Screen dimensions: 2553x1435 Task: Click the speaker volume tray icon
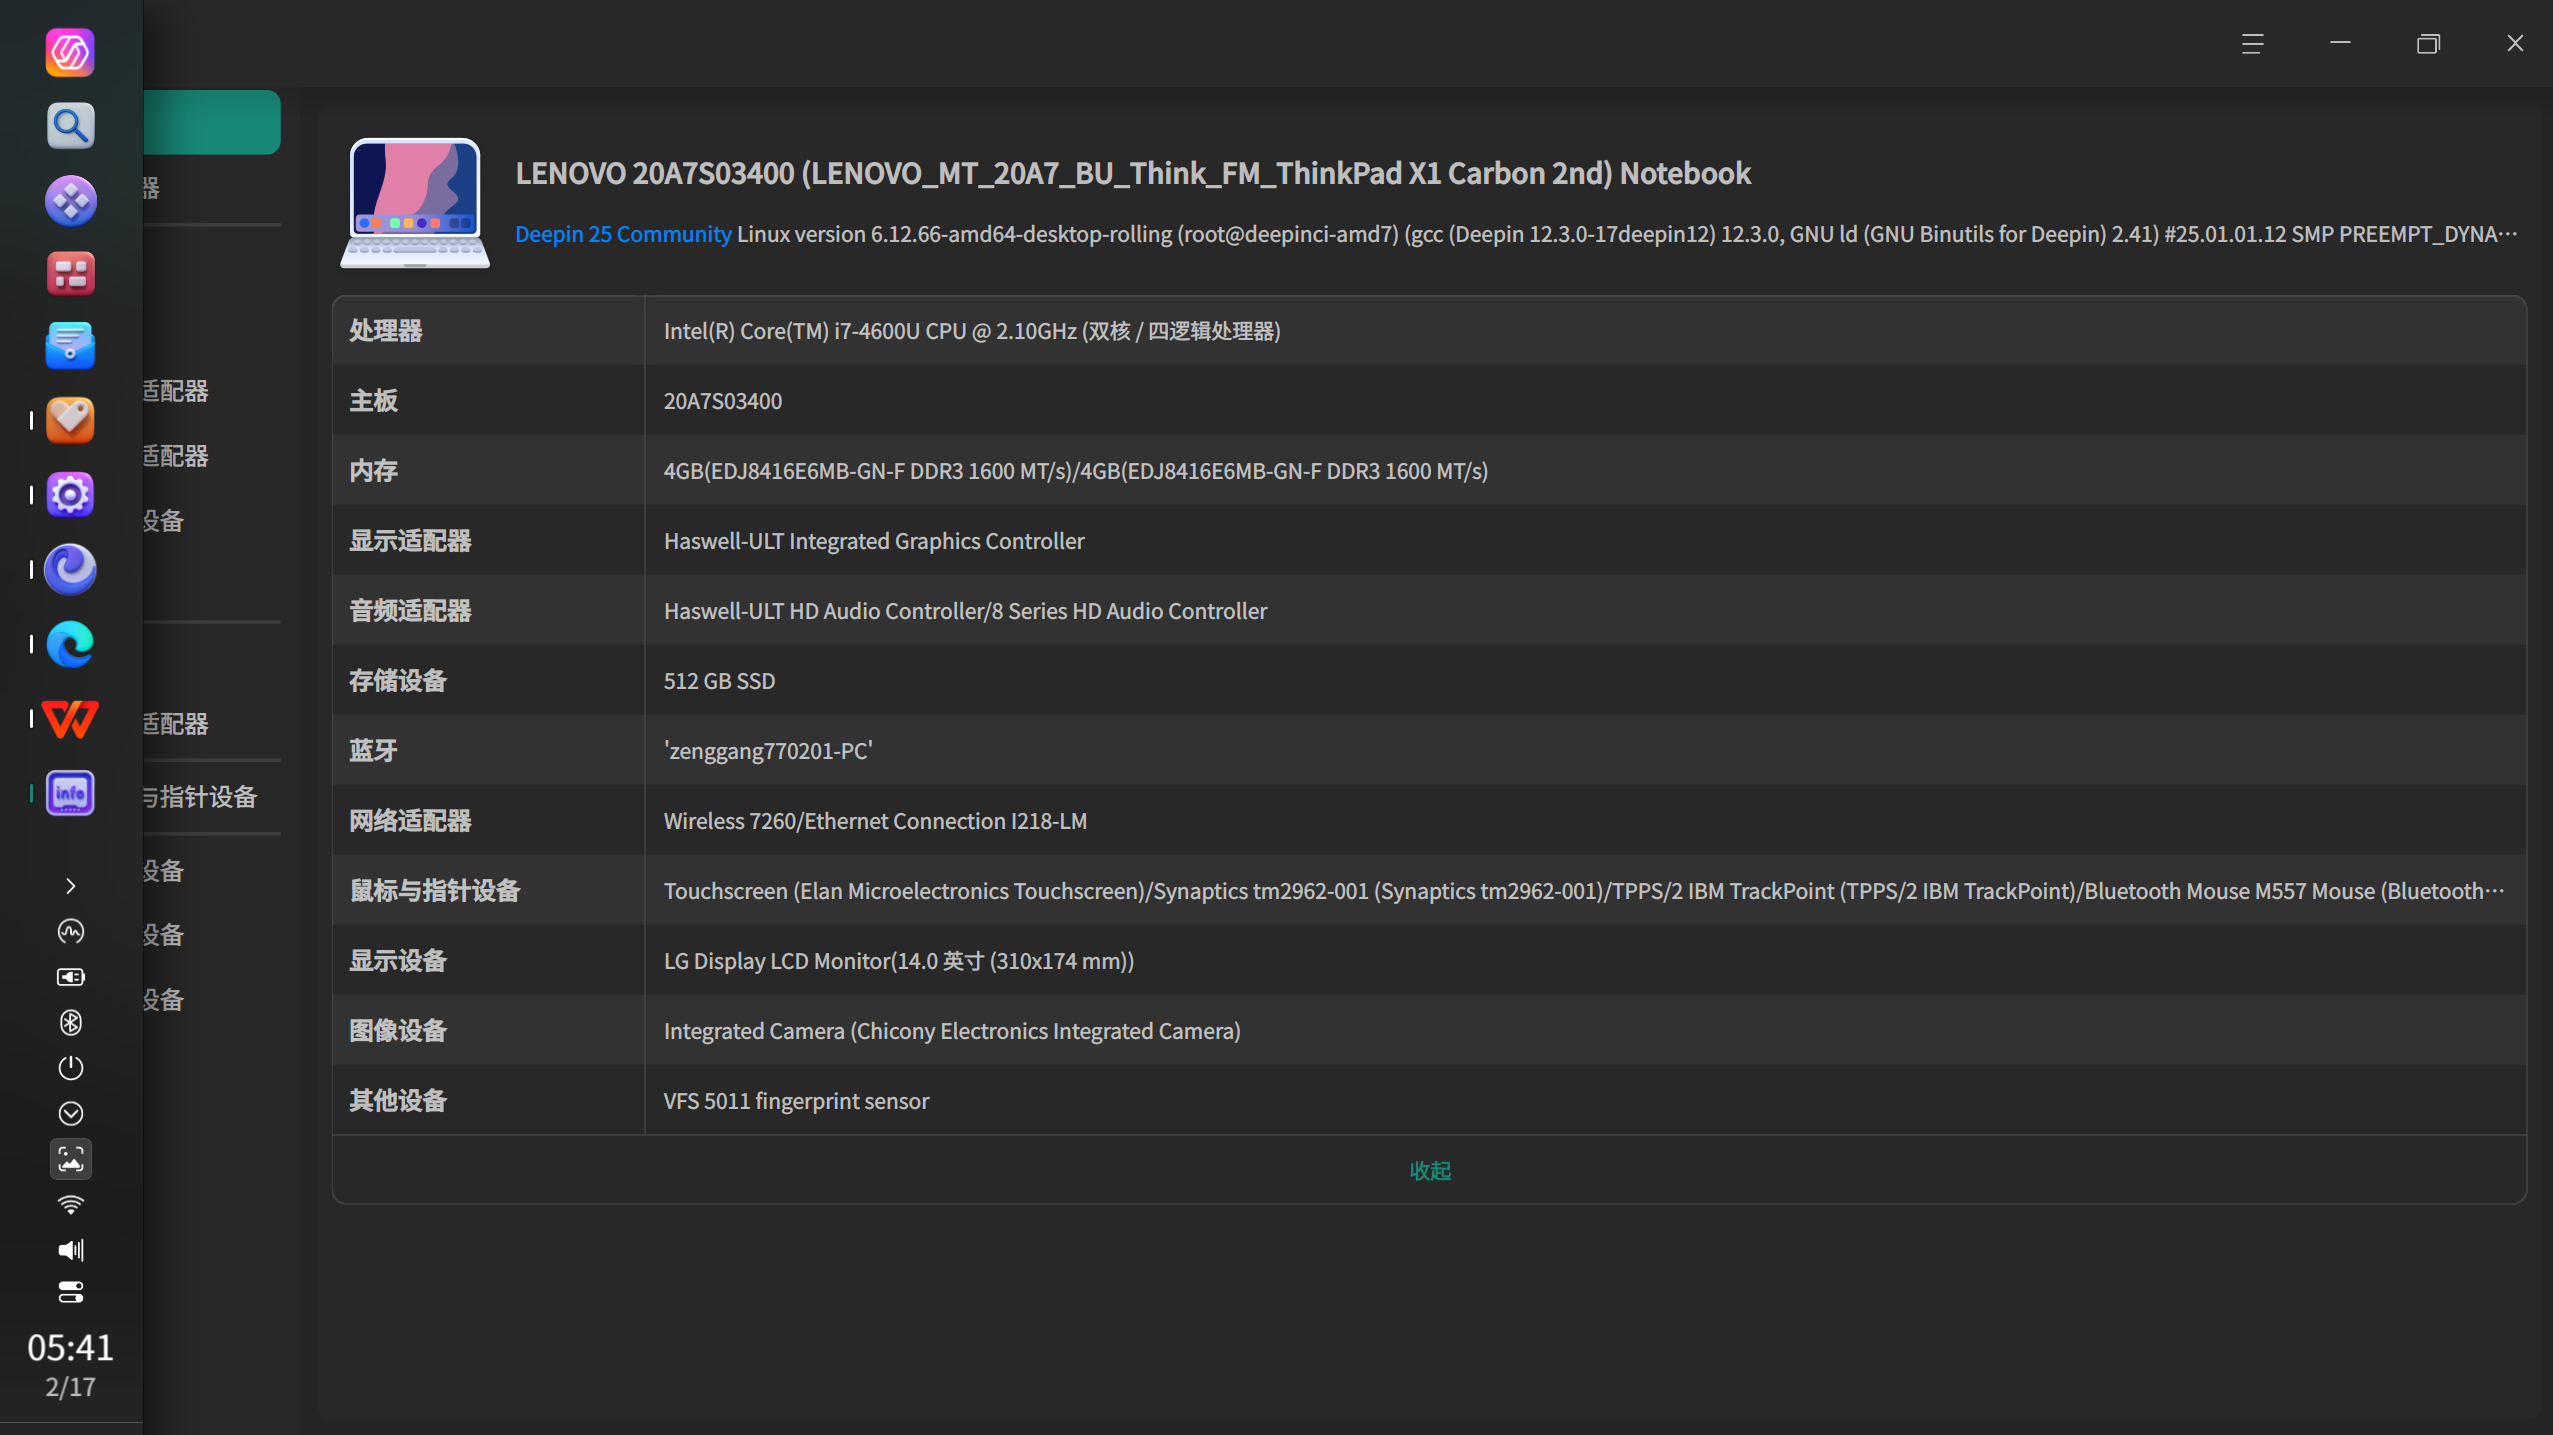click(x=70, y=1250)
